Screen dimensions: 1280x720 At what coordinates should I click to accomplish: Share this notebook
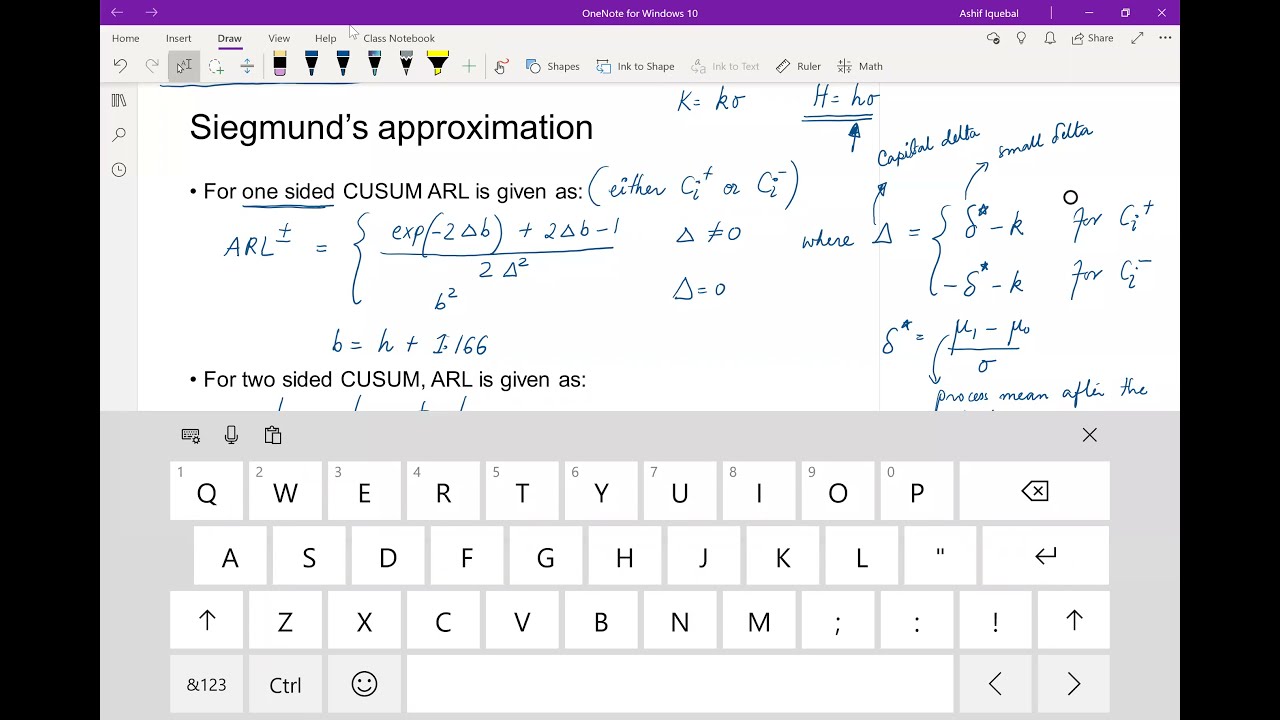(x=1092, y=38)
